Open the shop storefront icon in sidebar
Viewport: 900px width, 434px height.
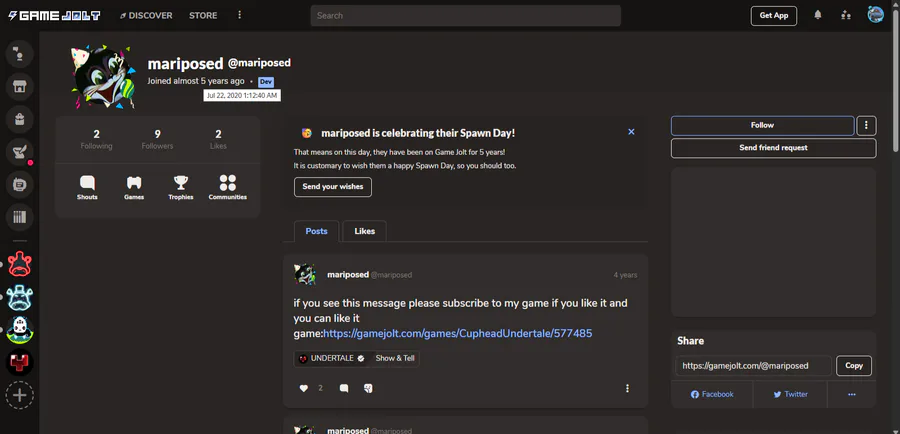tap(20, 87)
